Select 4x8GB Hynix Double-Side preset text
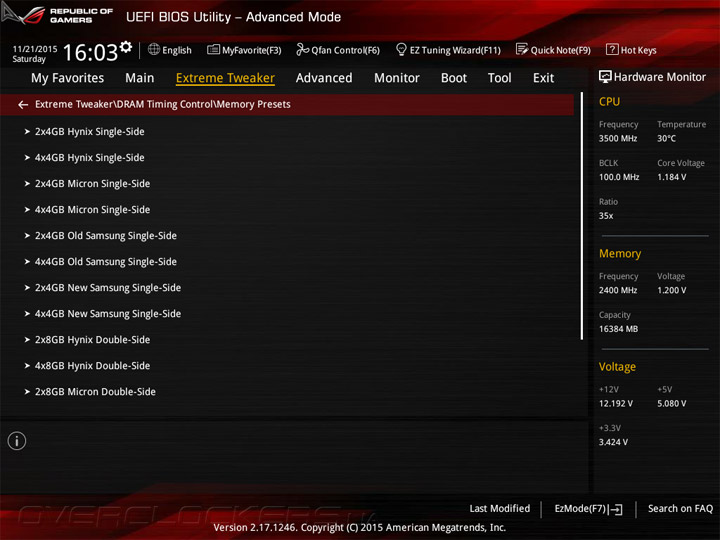Viewport: 720px width, 540px height. click(92, 366)
